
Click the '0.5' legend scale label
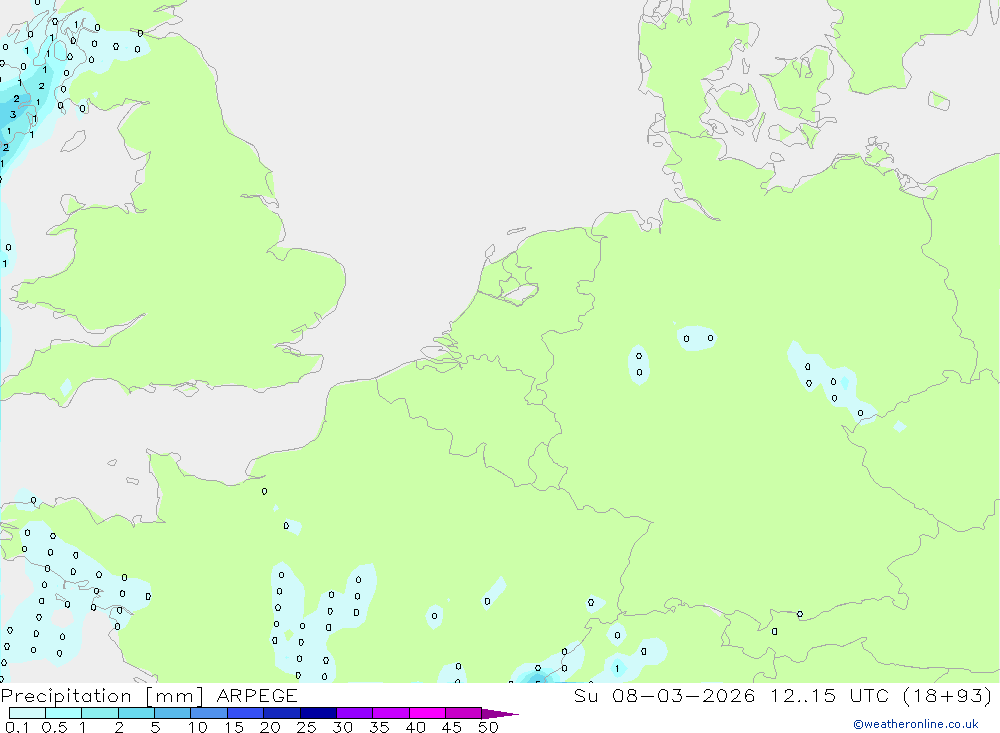[x=54, y=727]
